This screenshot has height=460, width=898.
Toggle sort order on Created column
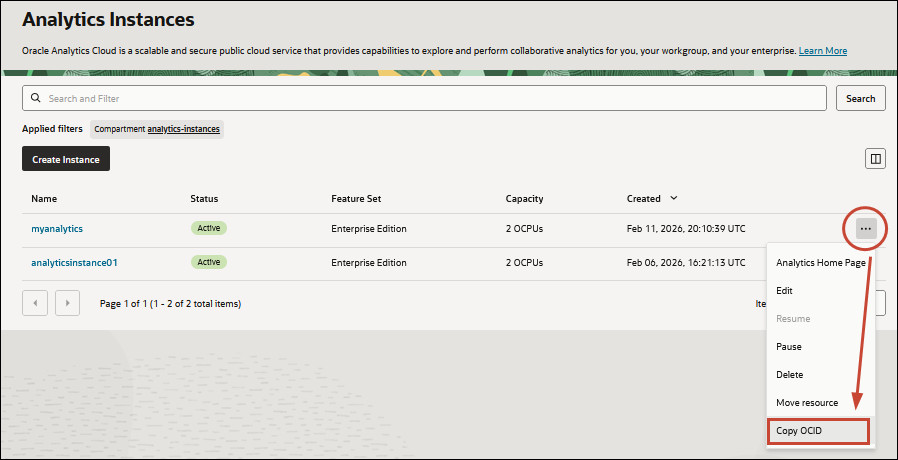(673, 198)
